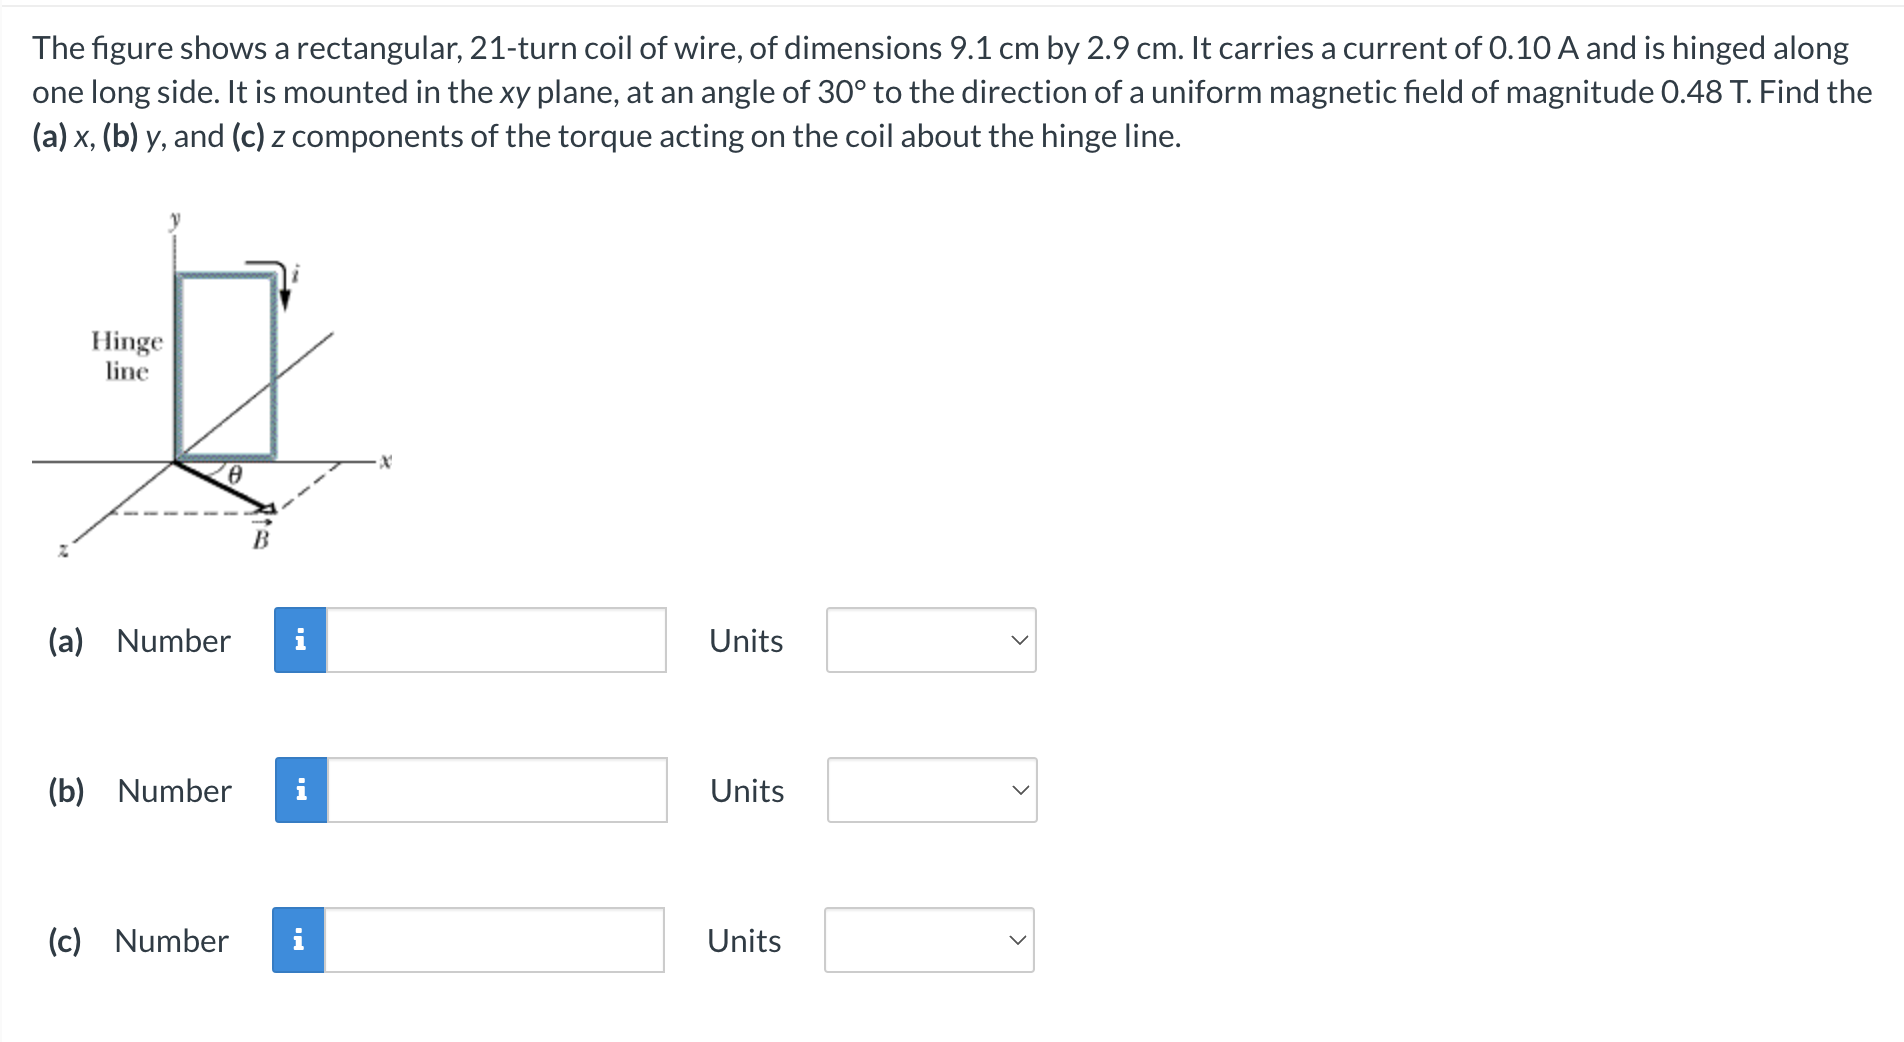
Task: Click the Hinge line label in figure
Action: click(127, 356)
